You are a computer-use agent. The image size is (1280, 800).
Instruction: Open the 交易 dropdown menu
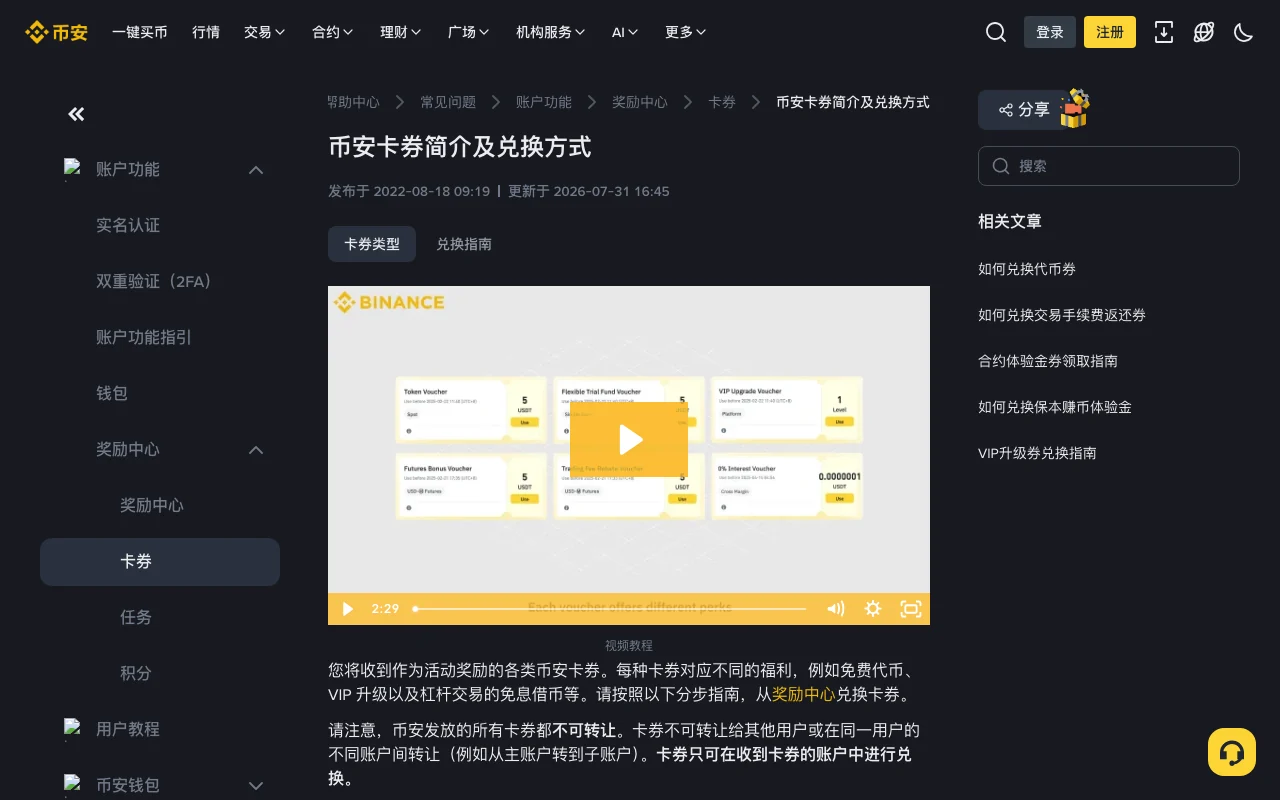pyautogui.click(x=265, y=32)
